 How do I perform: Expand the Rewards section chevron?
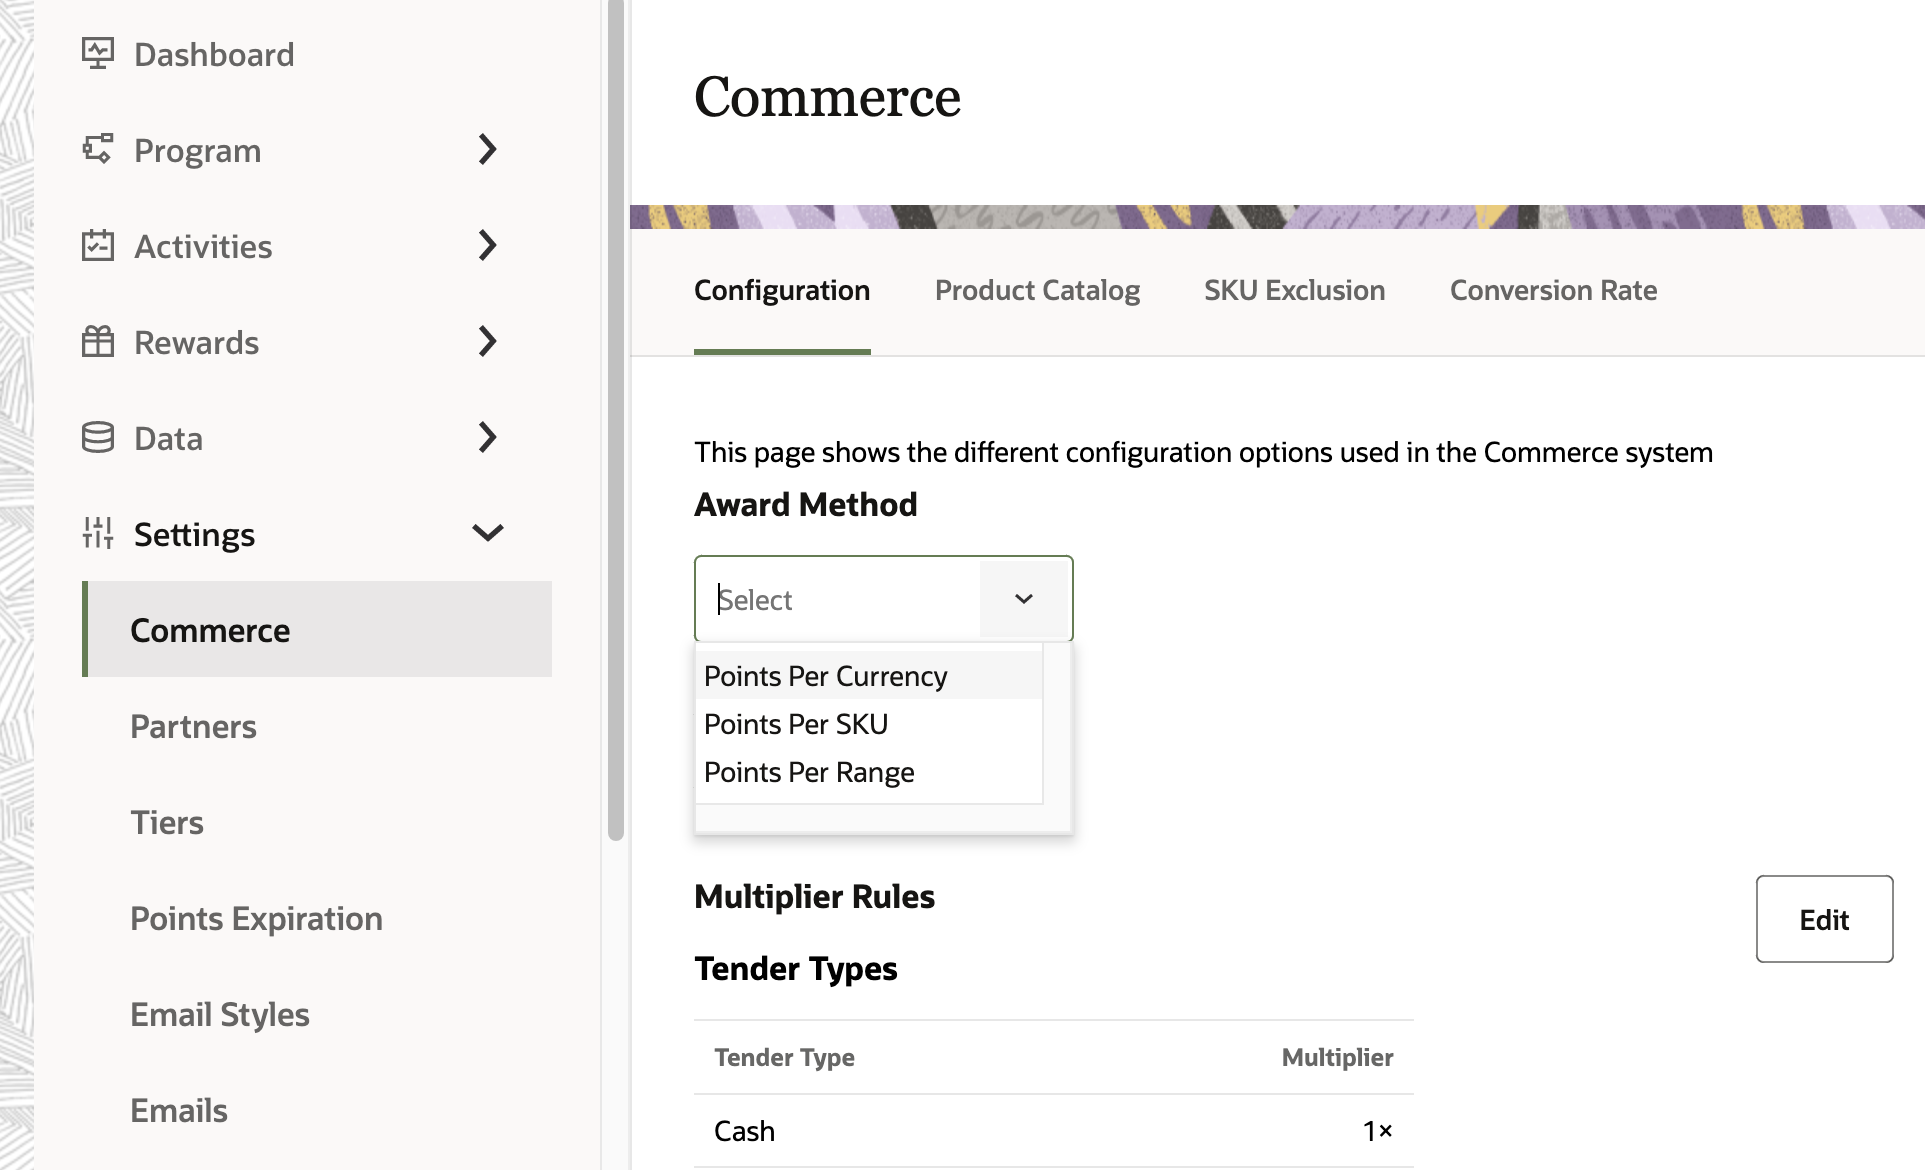pos(487,341)
